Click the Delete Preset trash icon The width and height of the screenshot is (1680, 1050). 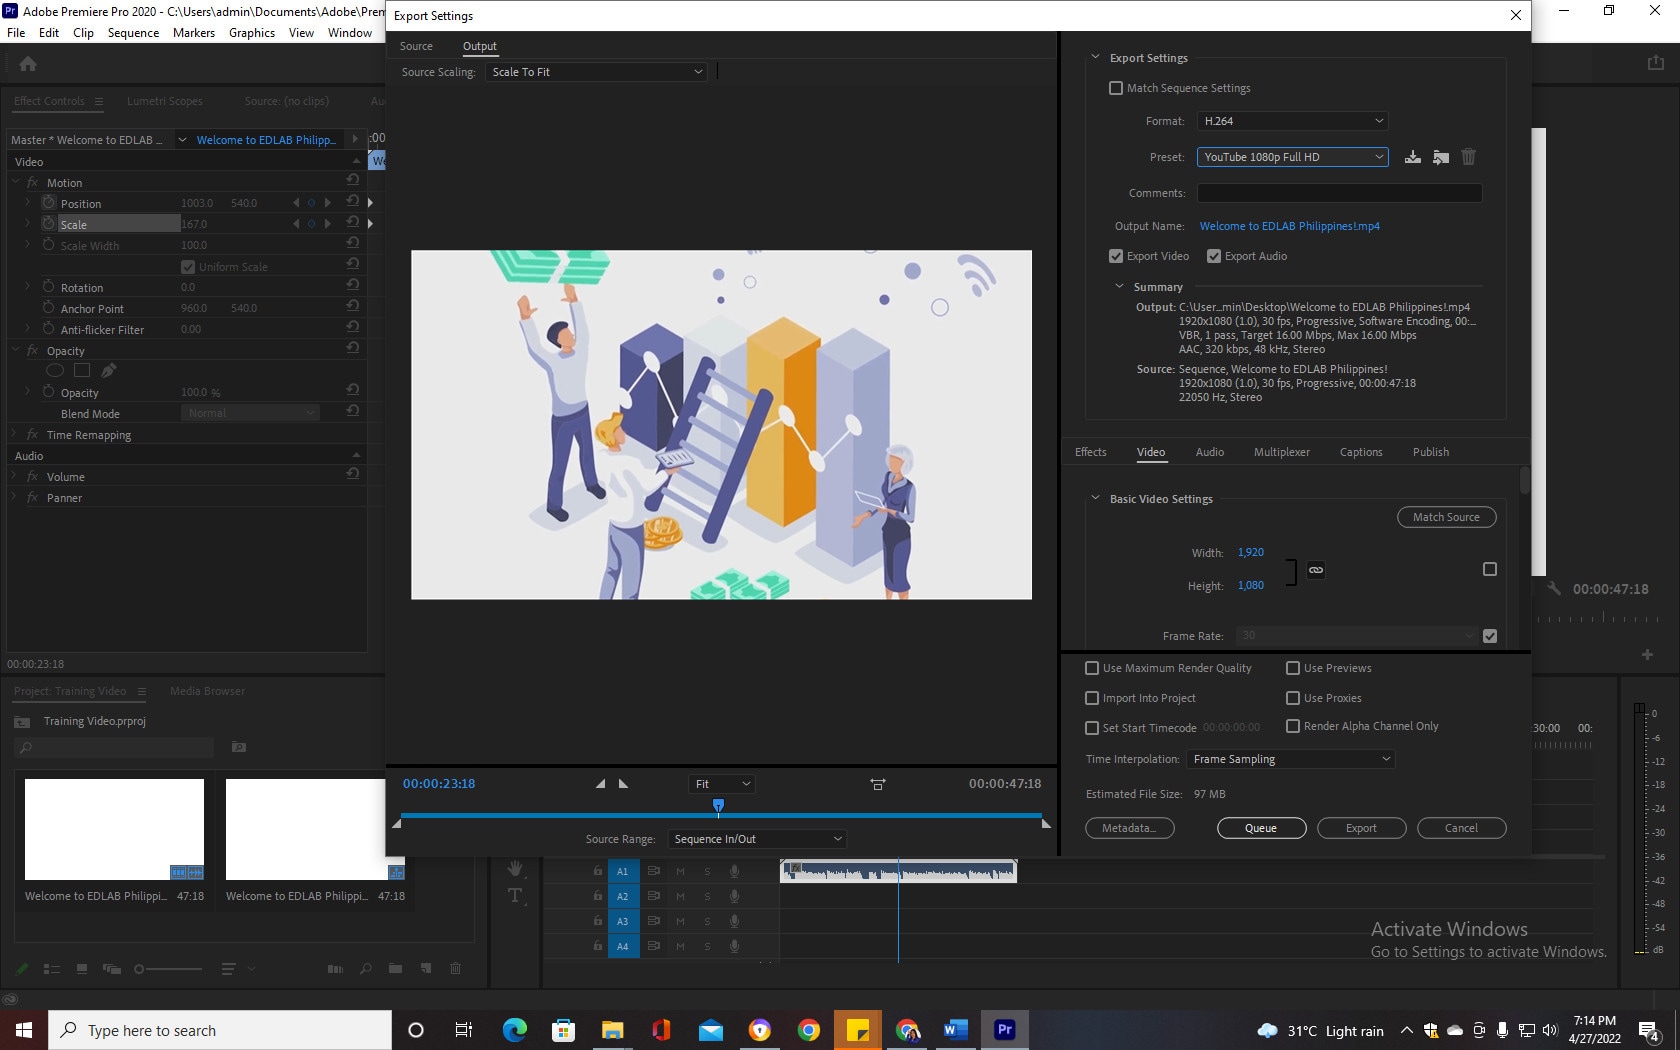coord(1468,157)
